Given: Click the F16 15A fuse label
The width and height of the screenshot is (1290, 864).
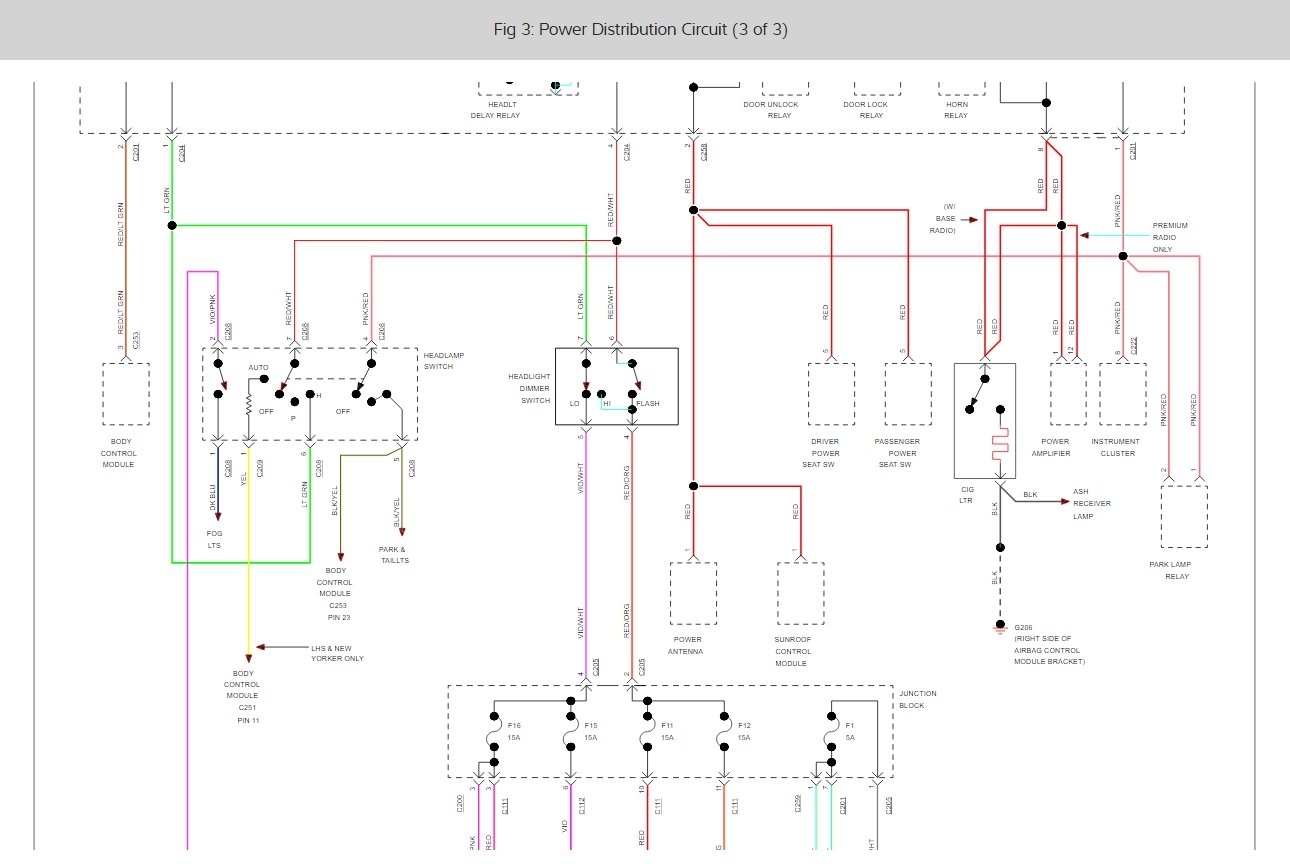Looking at the screenshot, I should [514, 731].
